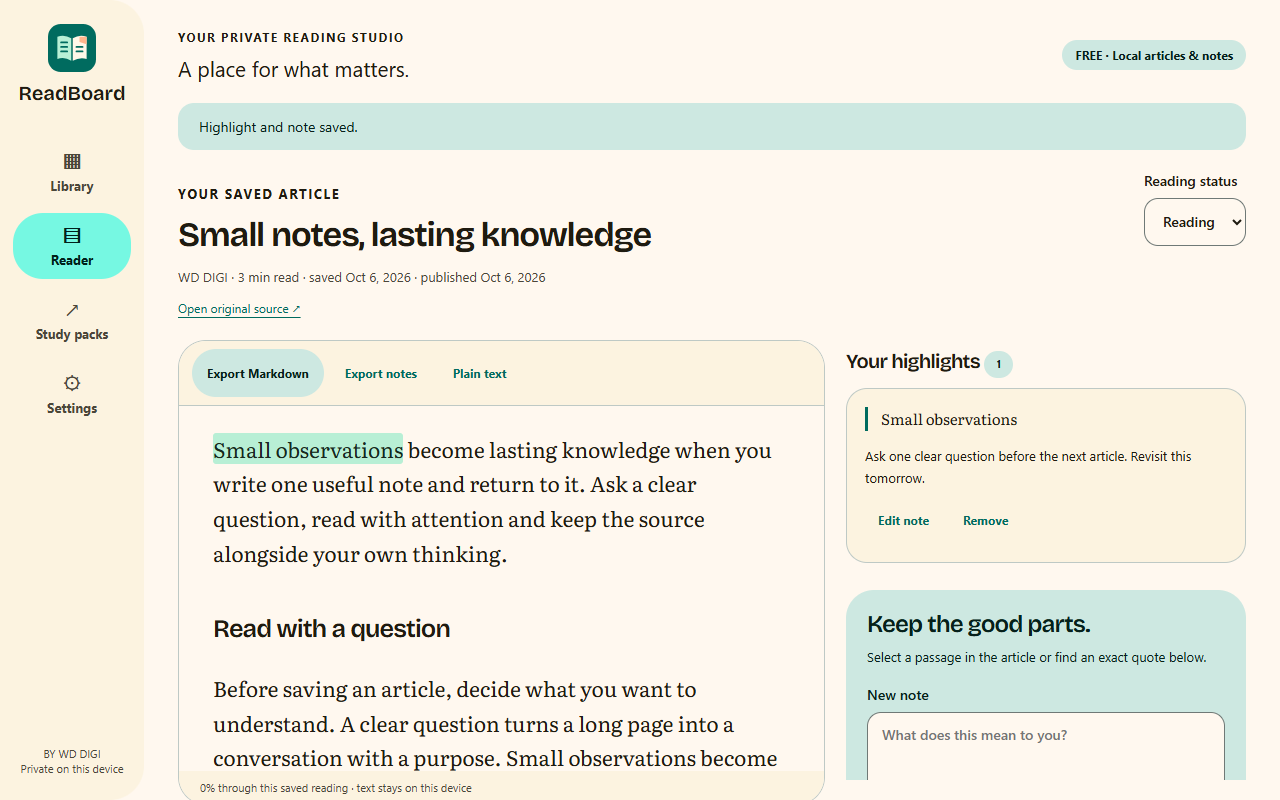Click the 'YOUR PRIVATE READING STUDIO' label
Viewport: 1280px width, 800px height.
291,38
